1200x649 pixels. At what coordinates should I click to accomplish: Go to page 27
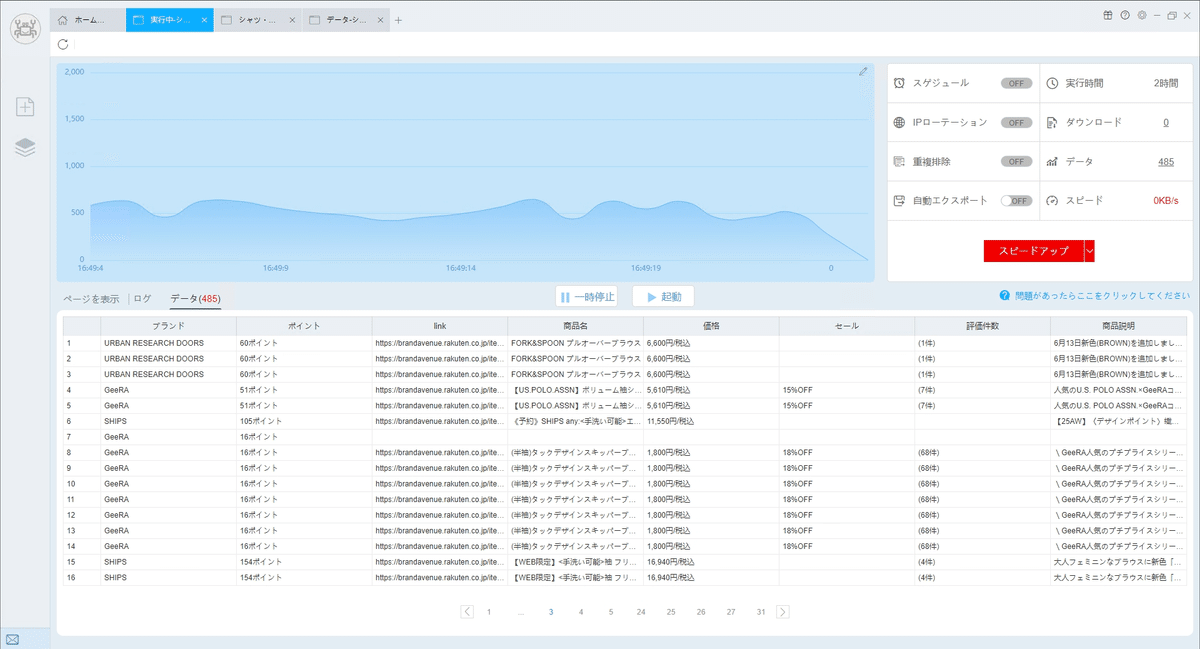(731, 611)
